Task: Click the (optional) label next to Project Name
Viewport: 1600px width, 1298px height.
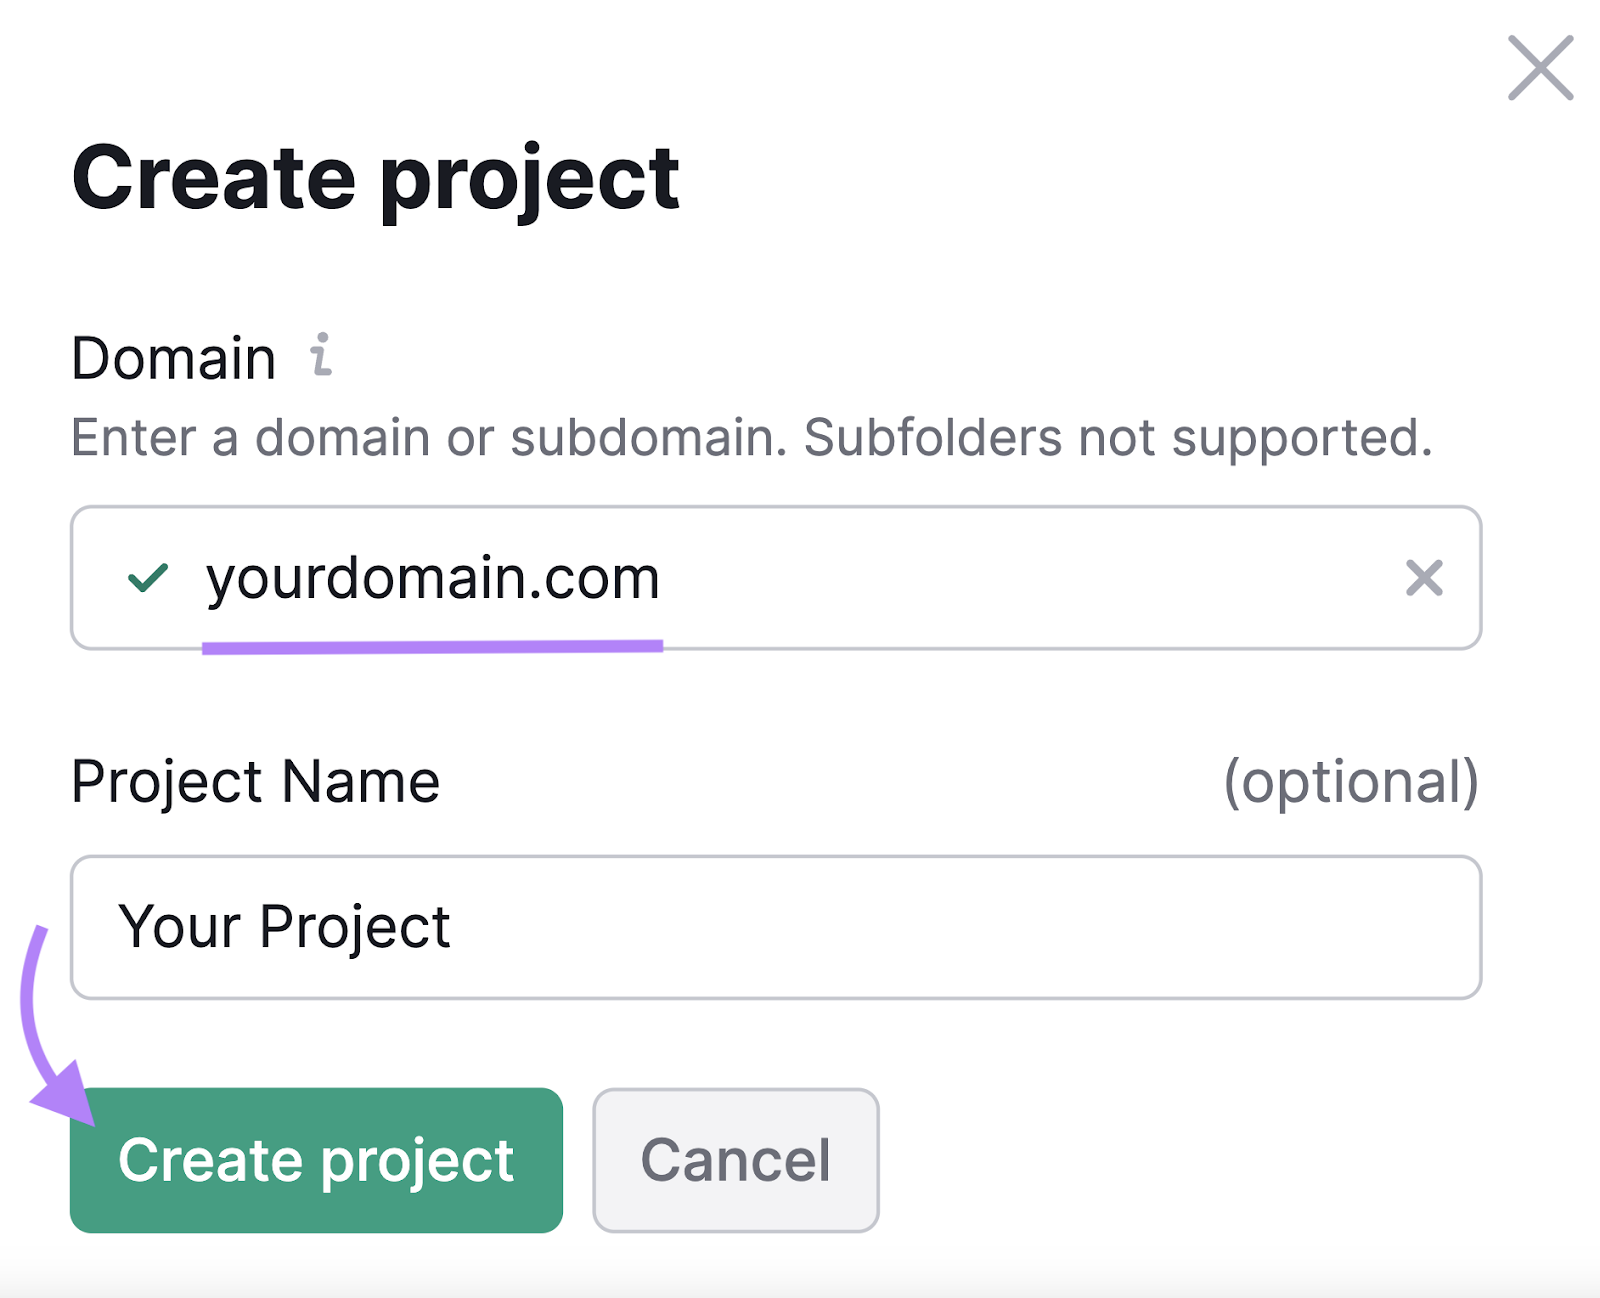Action: tap(1350, 783)
